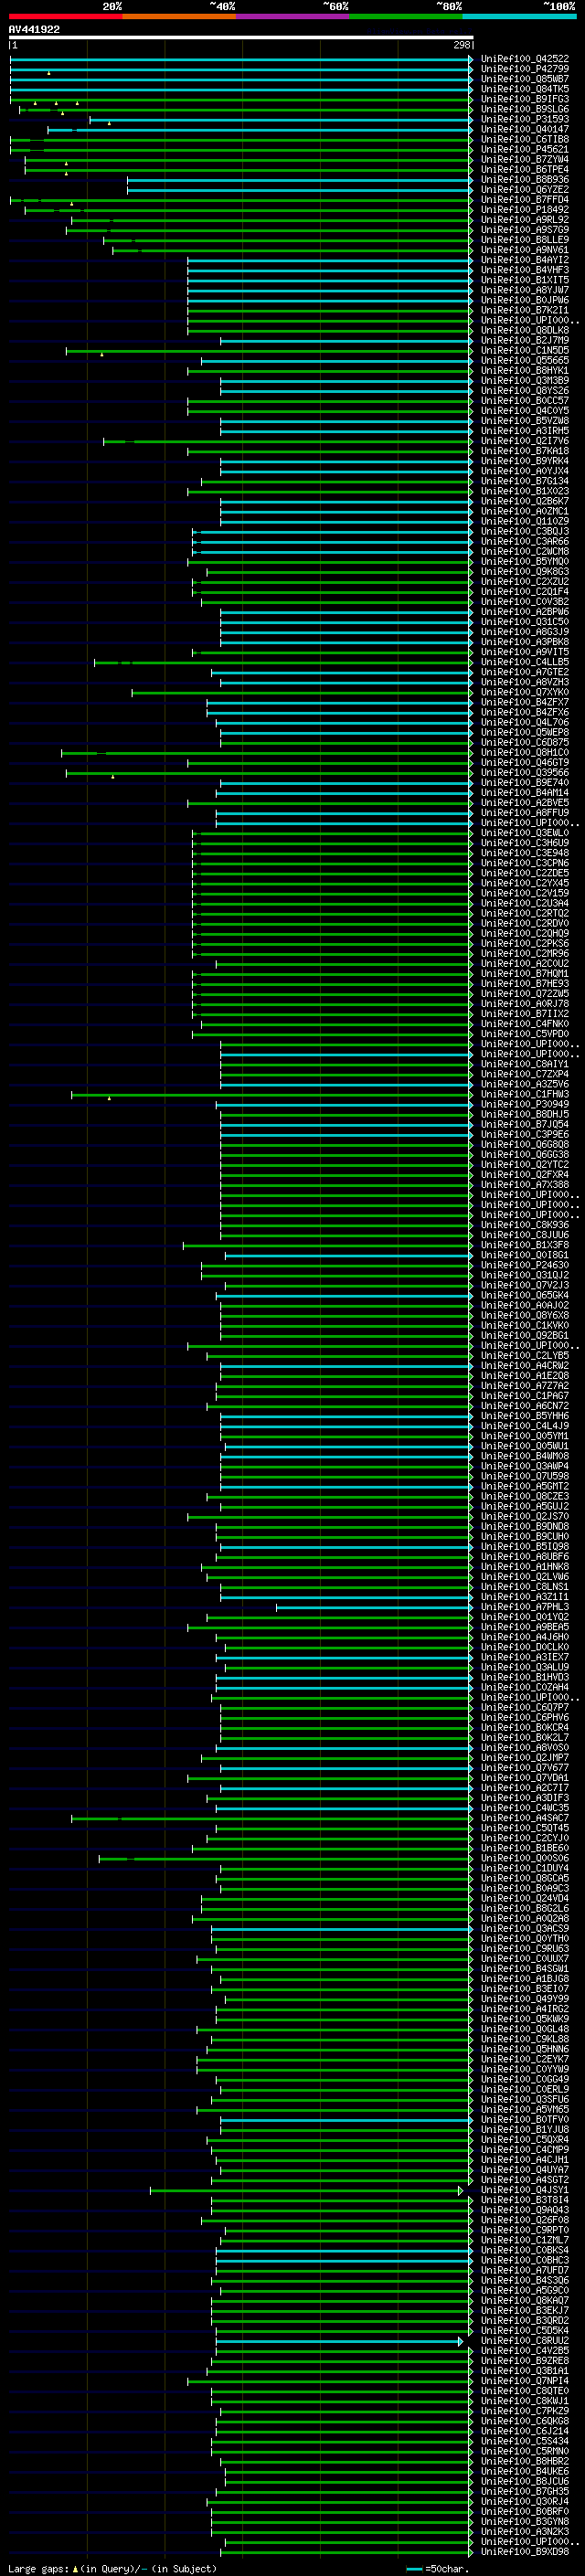Click the green alignment bar for UniRef100_Q4JSY1
This screenshot has height=2576, width=585.
306,2190
